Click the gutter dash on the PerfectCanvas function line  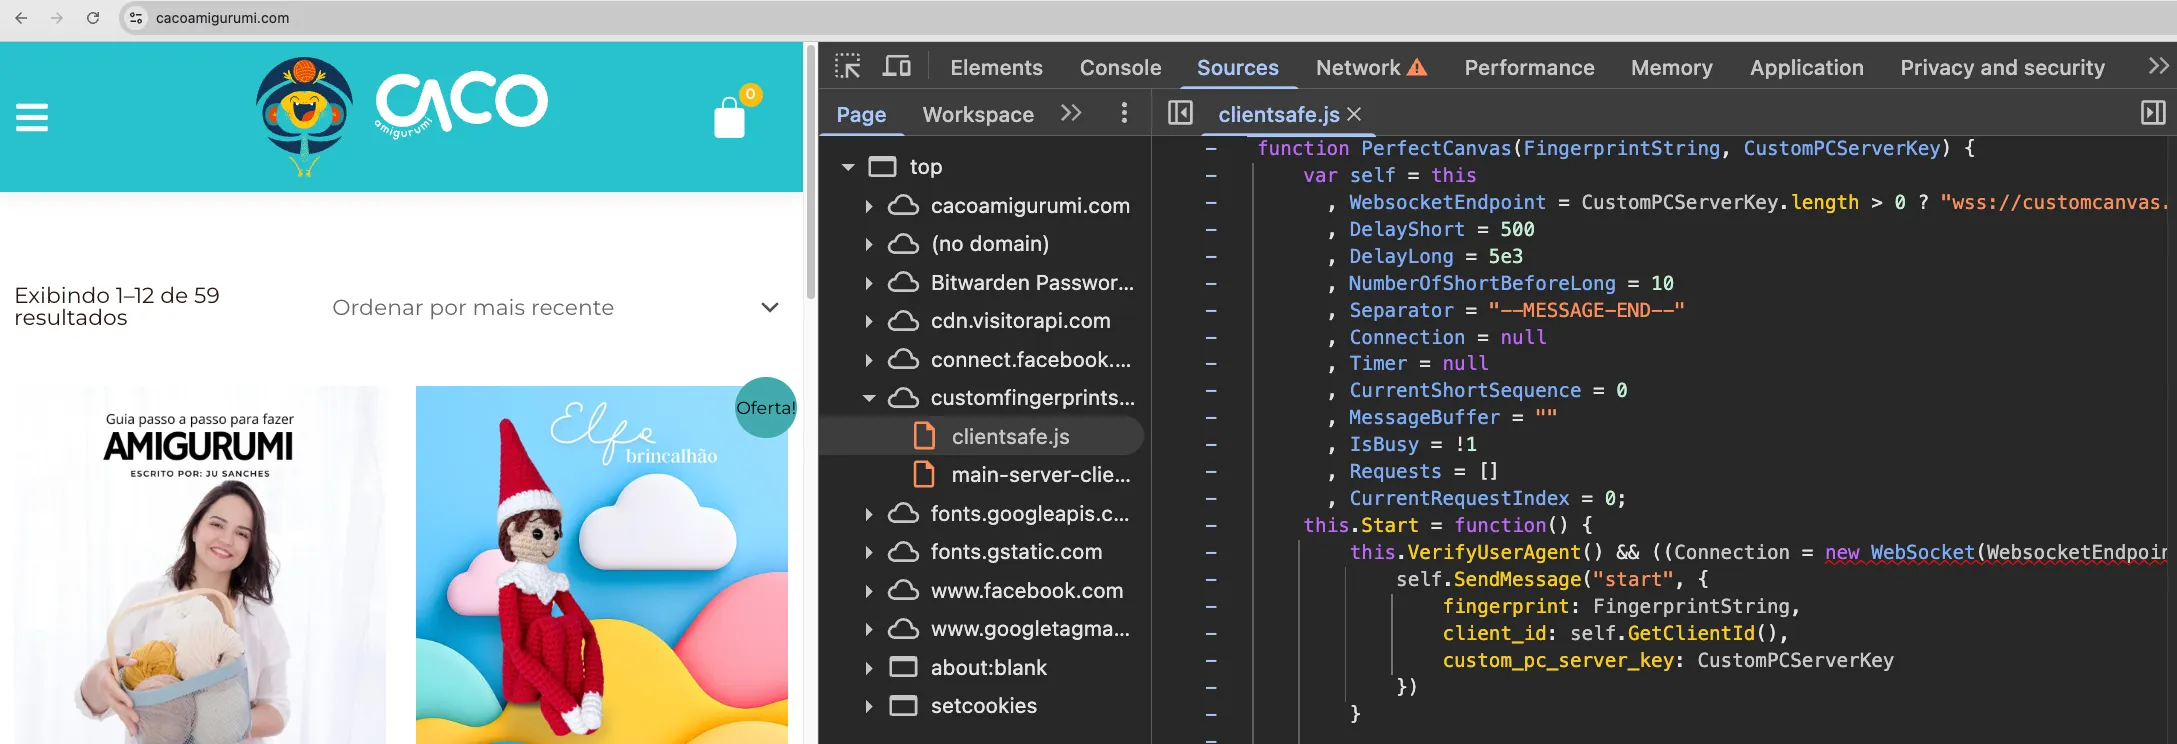[1211, 148]
